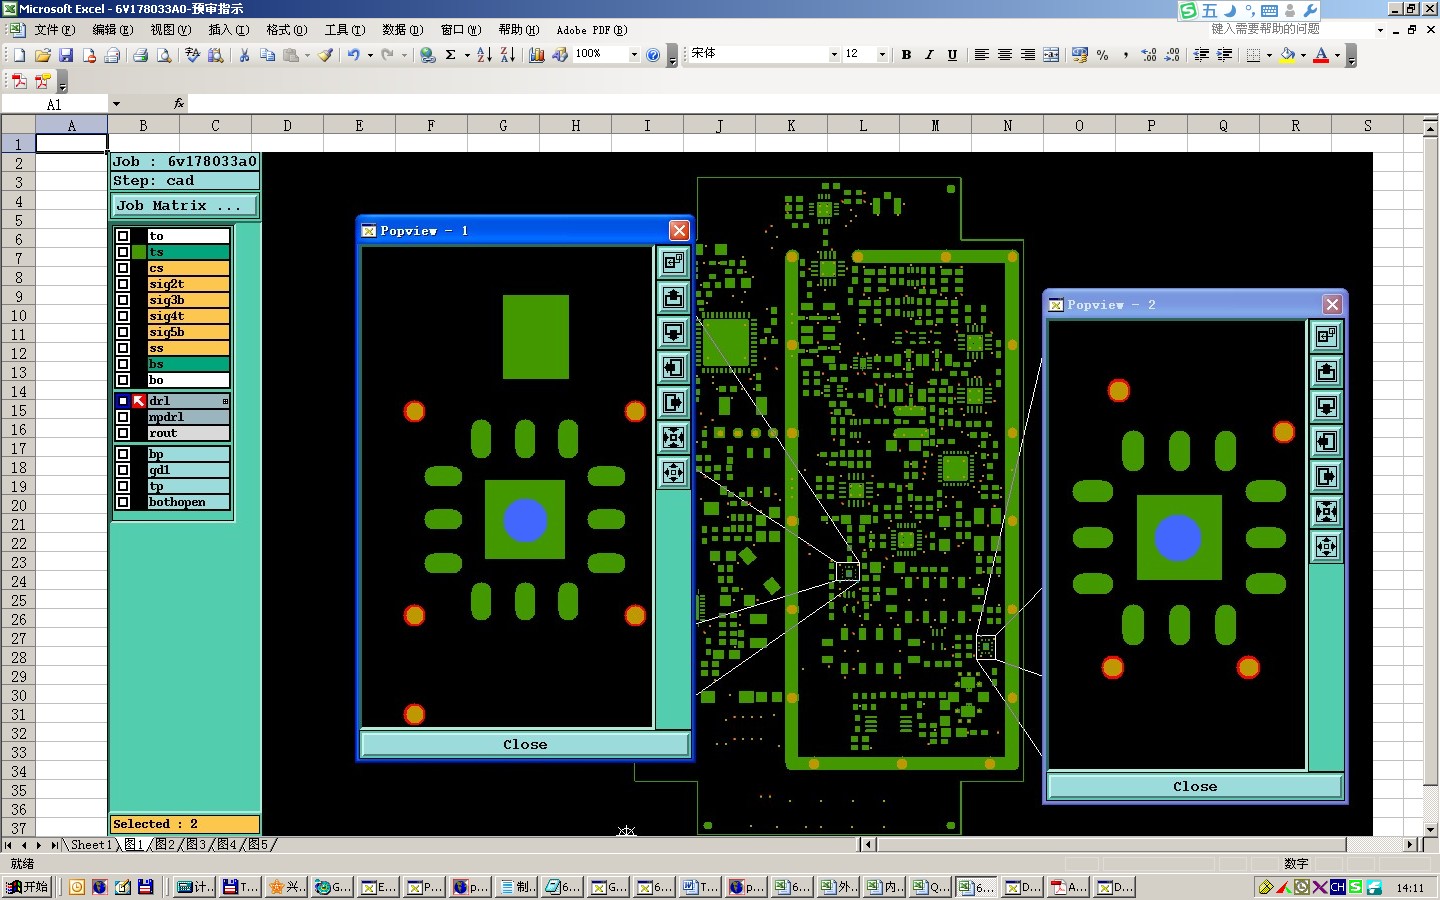Switch to the 图2 sheet tab
1440x900 pixels.
[x=164, y=845]
